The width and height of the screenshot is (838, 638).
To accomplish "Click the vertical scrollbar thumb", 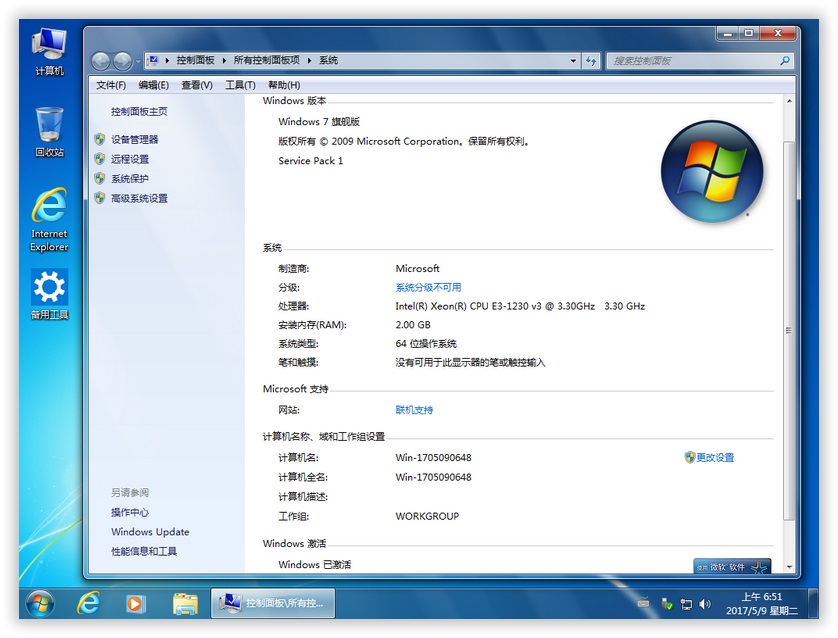I will [789, 330].
